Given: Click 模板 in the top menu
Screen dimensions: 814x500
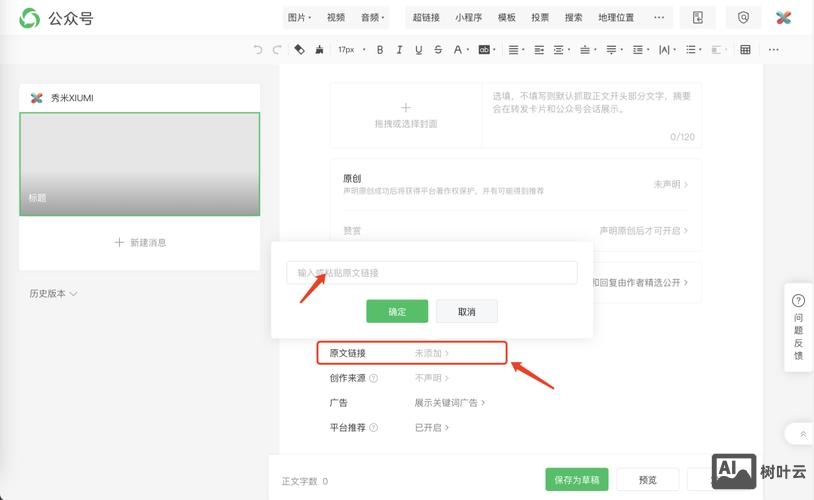Looking at the screenshot, I should tap(506, 18).
